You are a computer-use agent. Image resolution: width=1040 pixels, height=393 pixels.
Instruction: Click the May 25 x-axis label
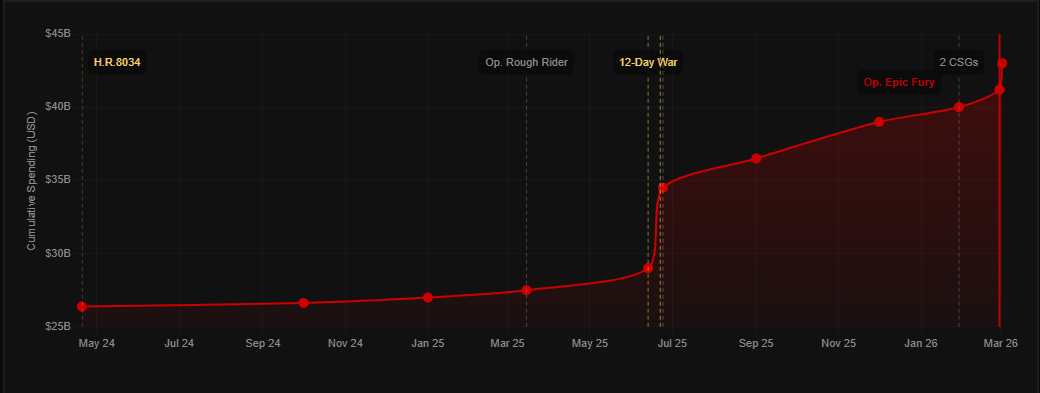pos(590,344)
